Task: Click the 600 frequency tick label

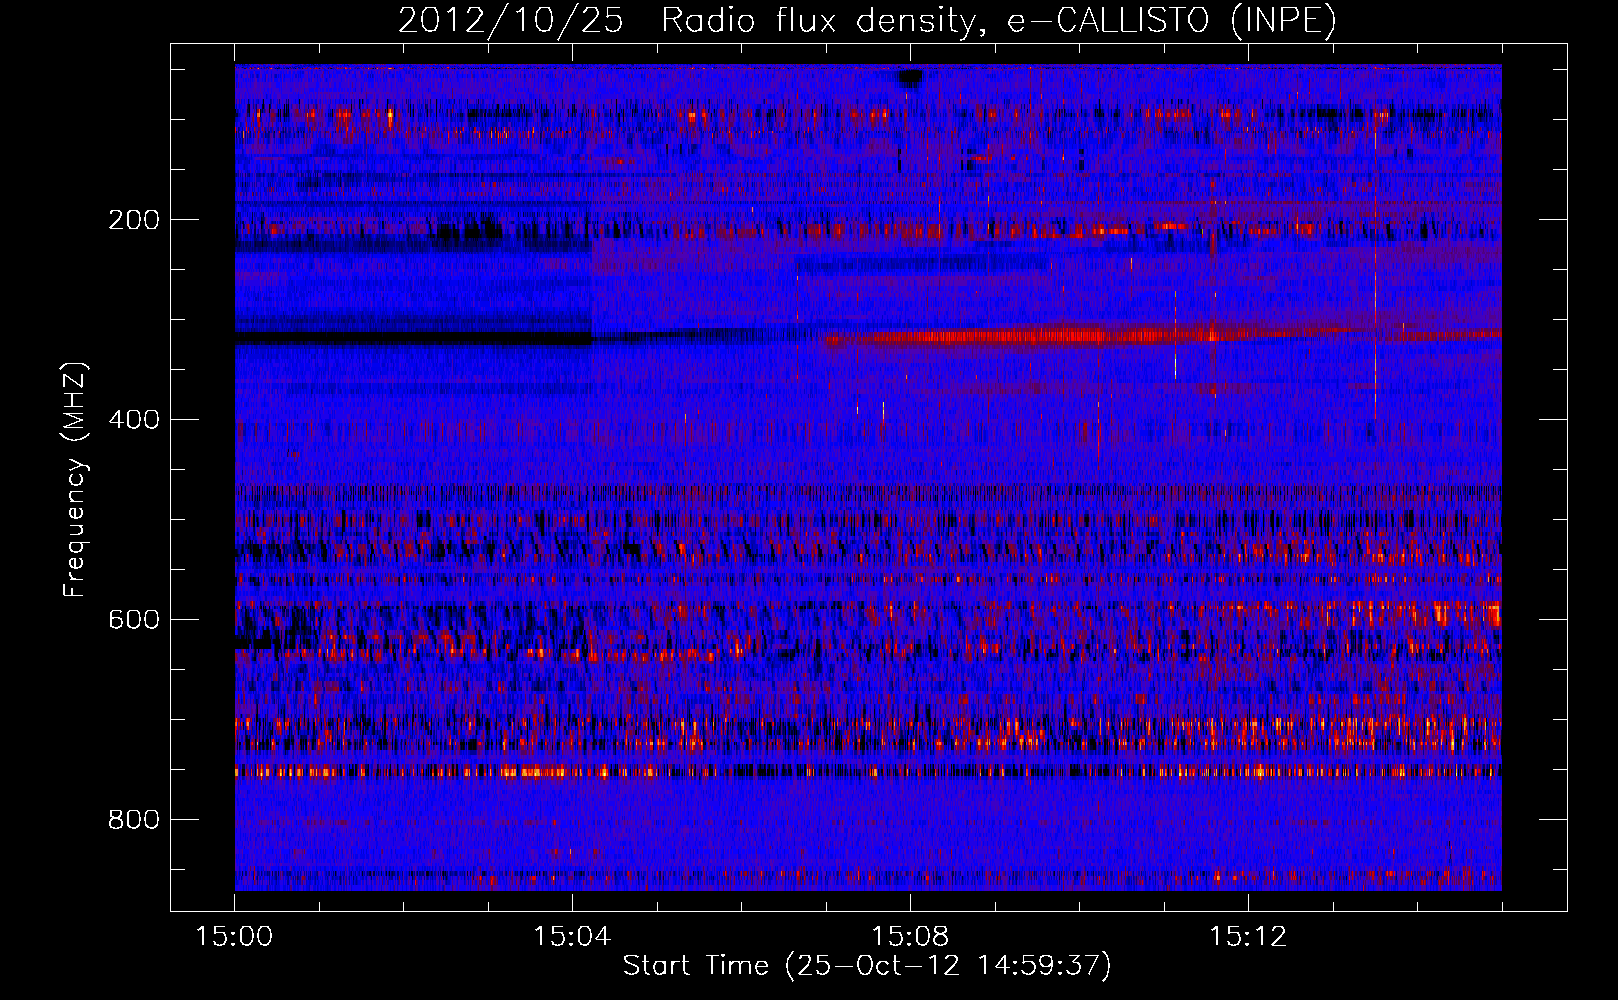Action: (x=133, y=620)
